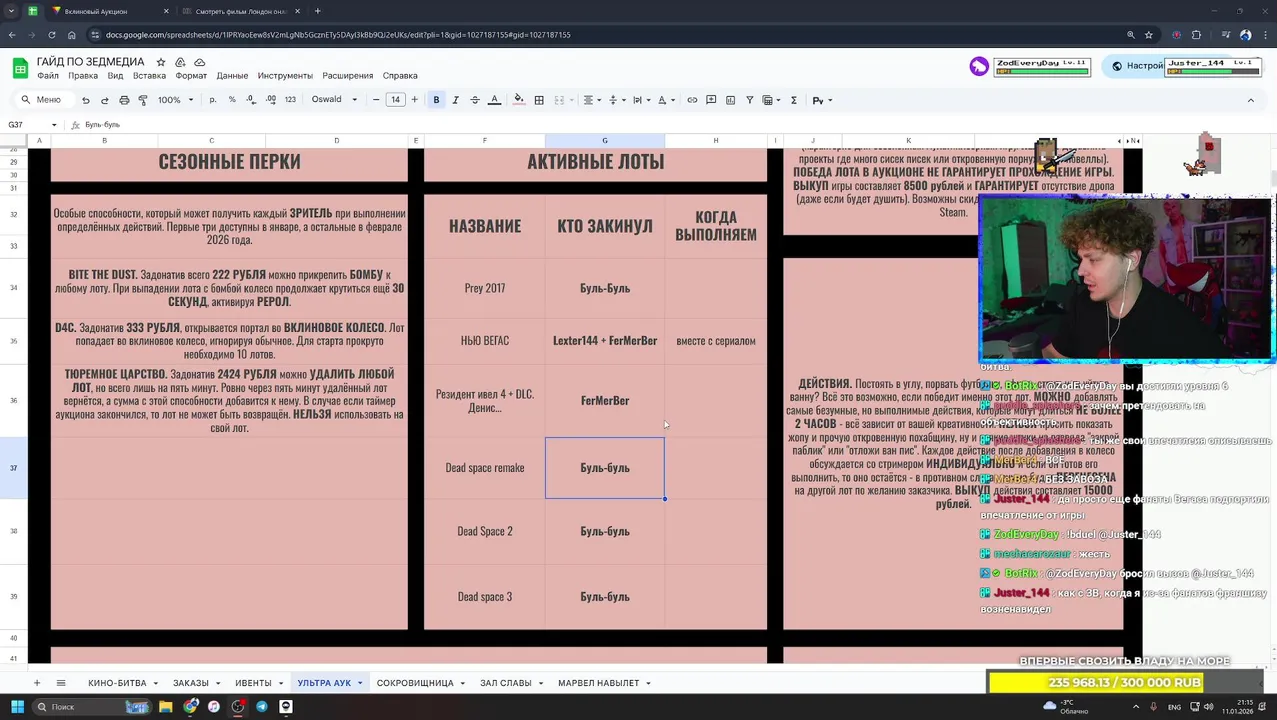Decrease font size with minus button
Viewport: 1277px width, 720px height.
pos(376,100)
